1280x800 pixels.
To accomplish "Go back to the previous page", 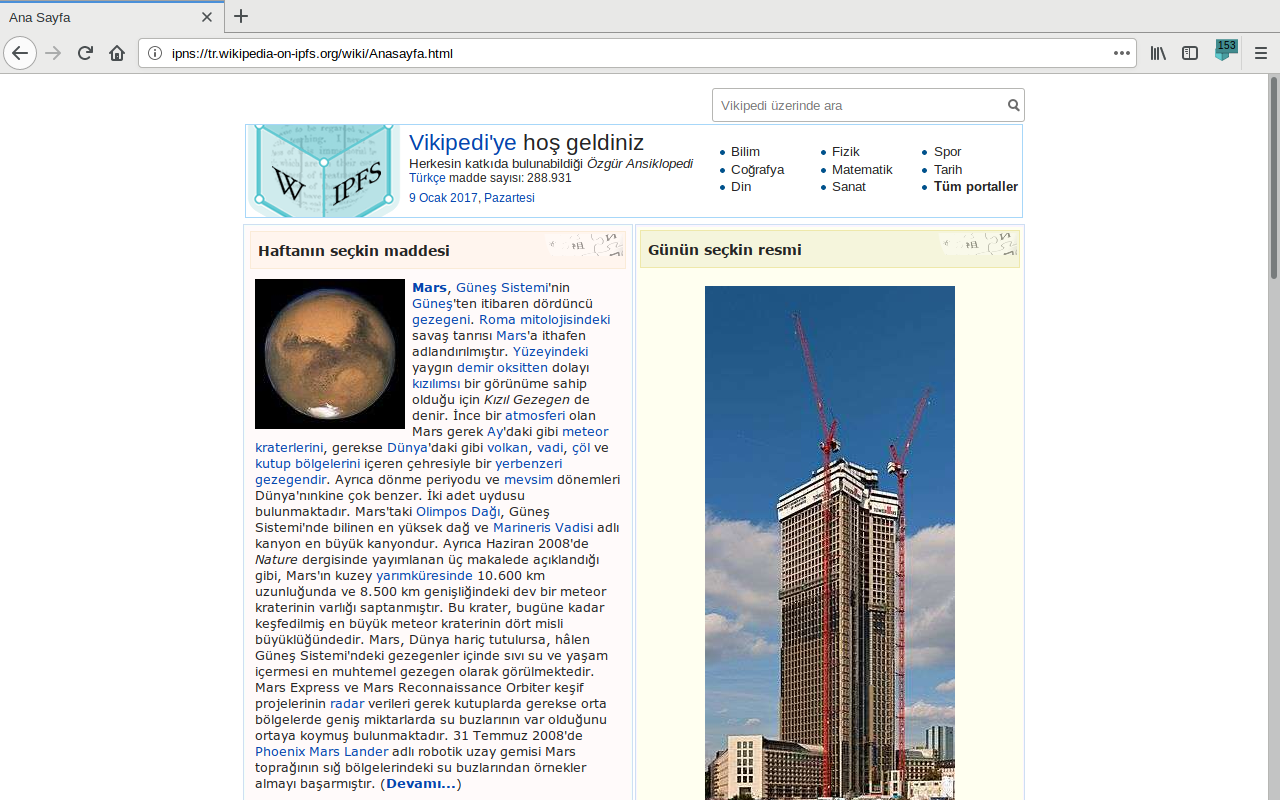I will (20, 53).
